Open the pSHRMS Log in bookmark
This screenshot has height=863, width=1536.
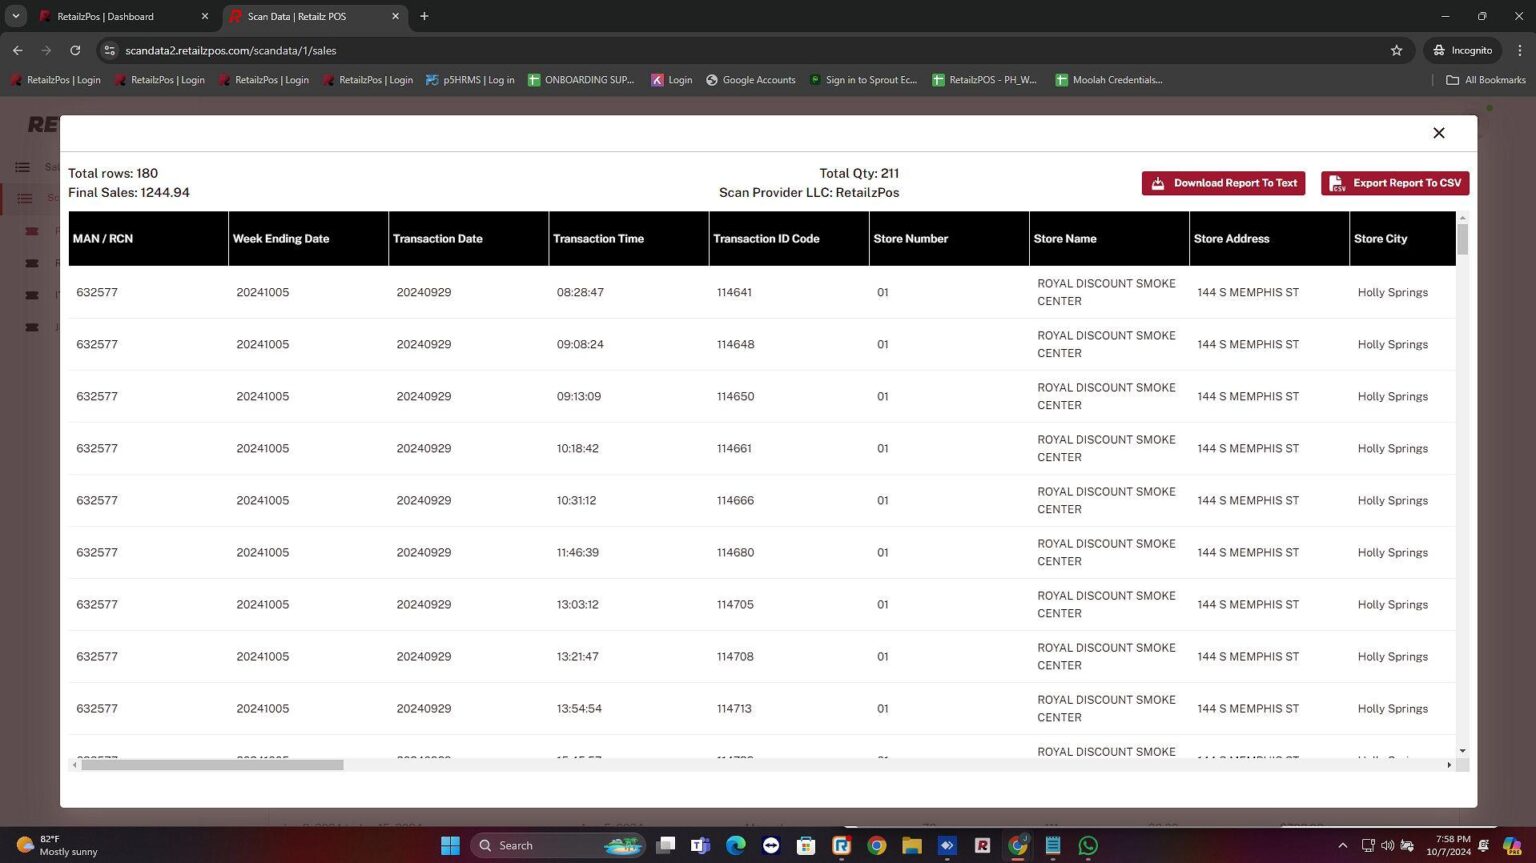470,80
